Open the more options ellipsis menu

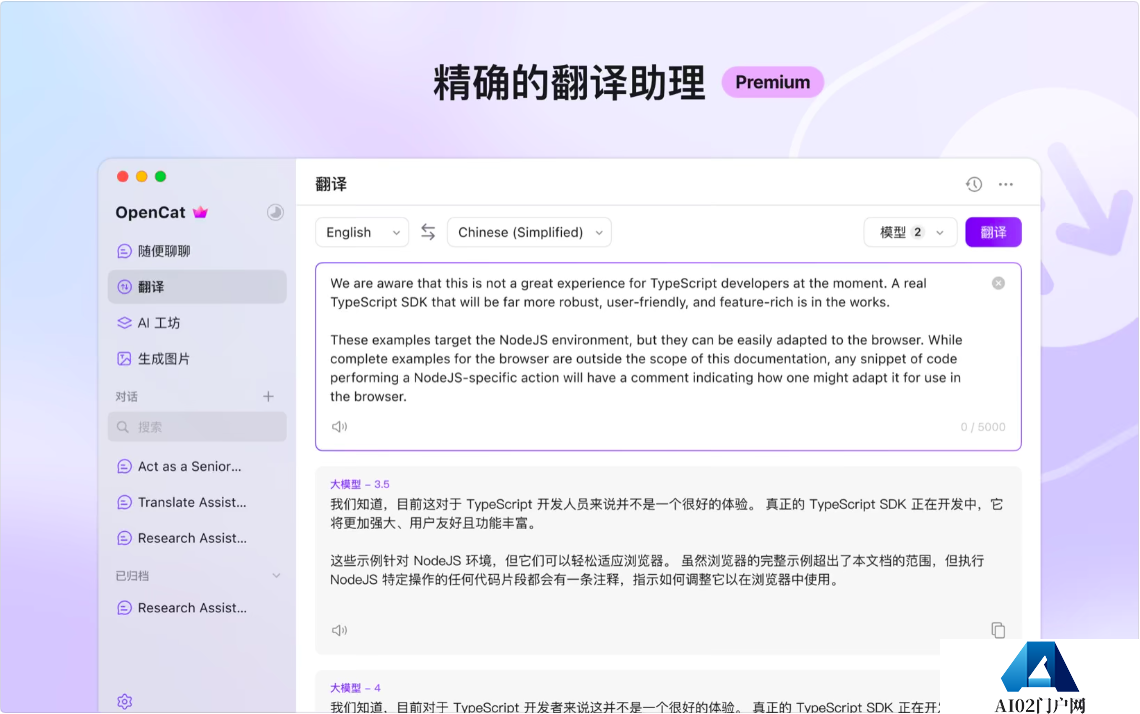click(x=1005, y=185)
